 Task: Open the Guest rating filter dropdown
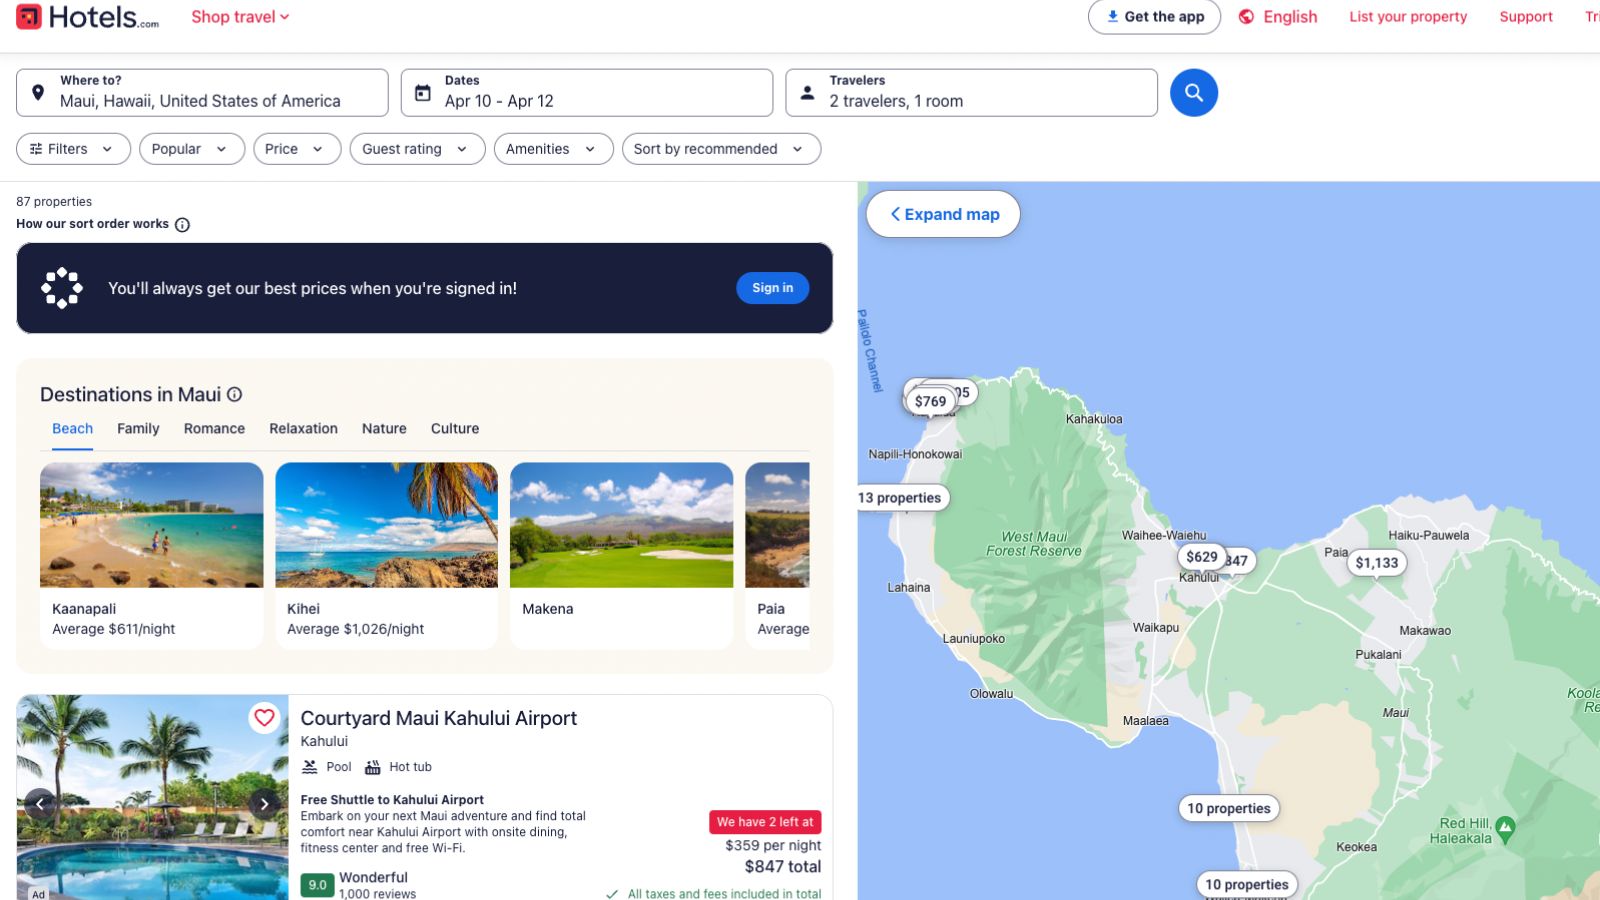[x=417, y=148]
